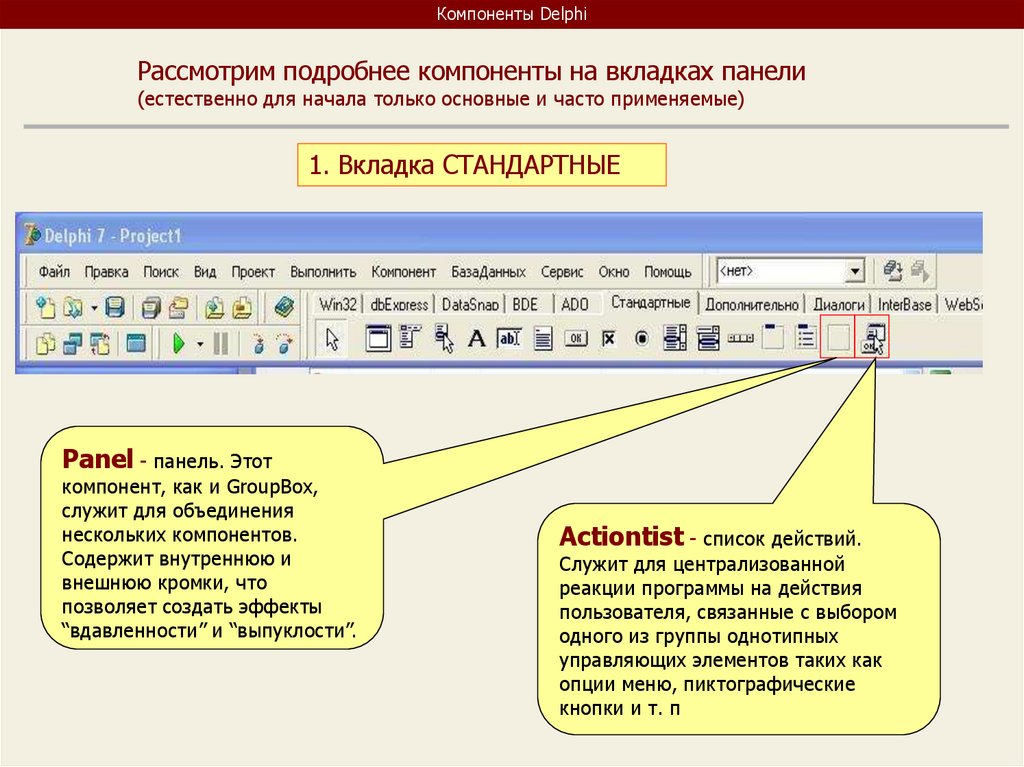Select the Стандартные palette tab

650,303
